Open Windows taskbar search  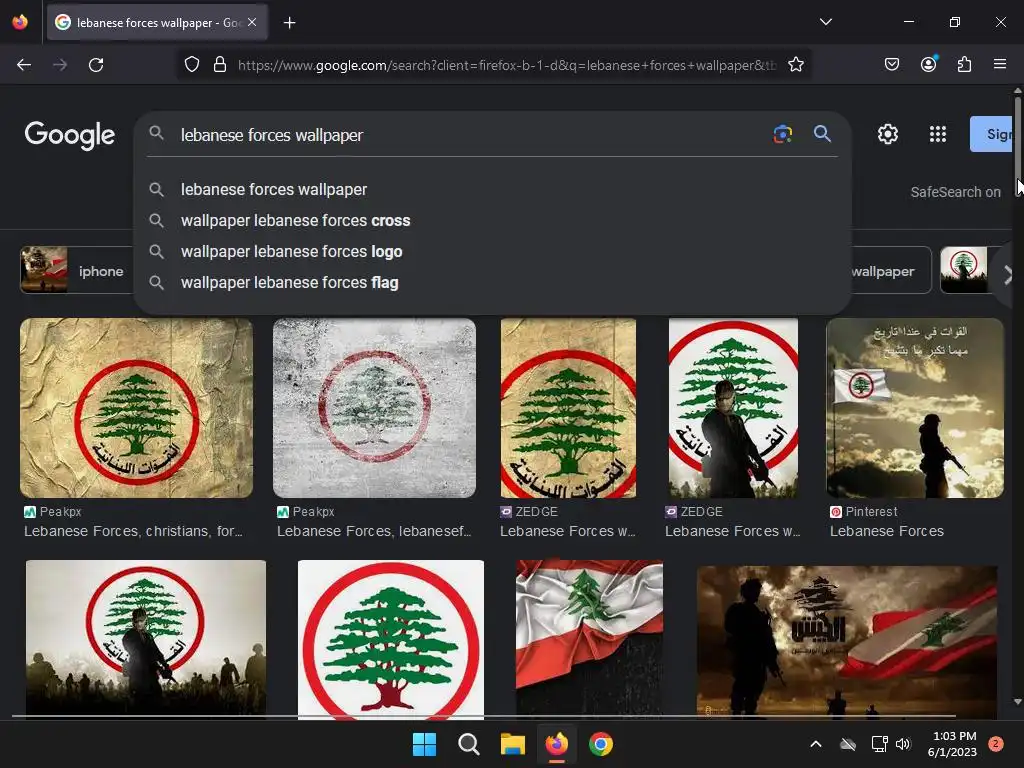tap(468, 744)
